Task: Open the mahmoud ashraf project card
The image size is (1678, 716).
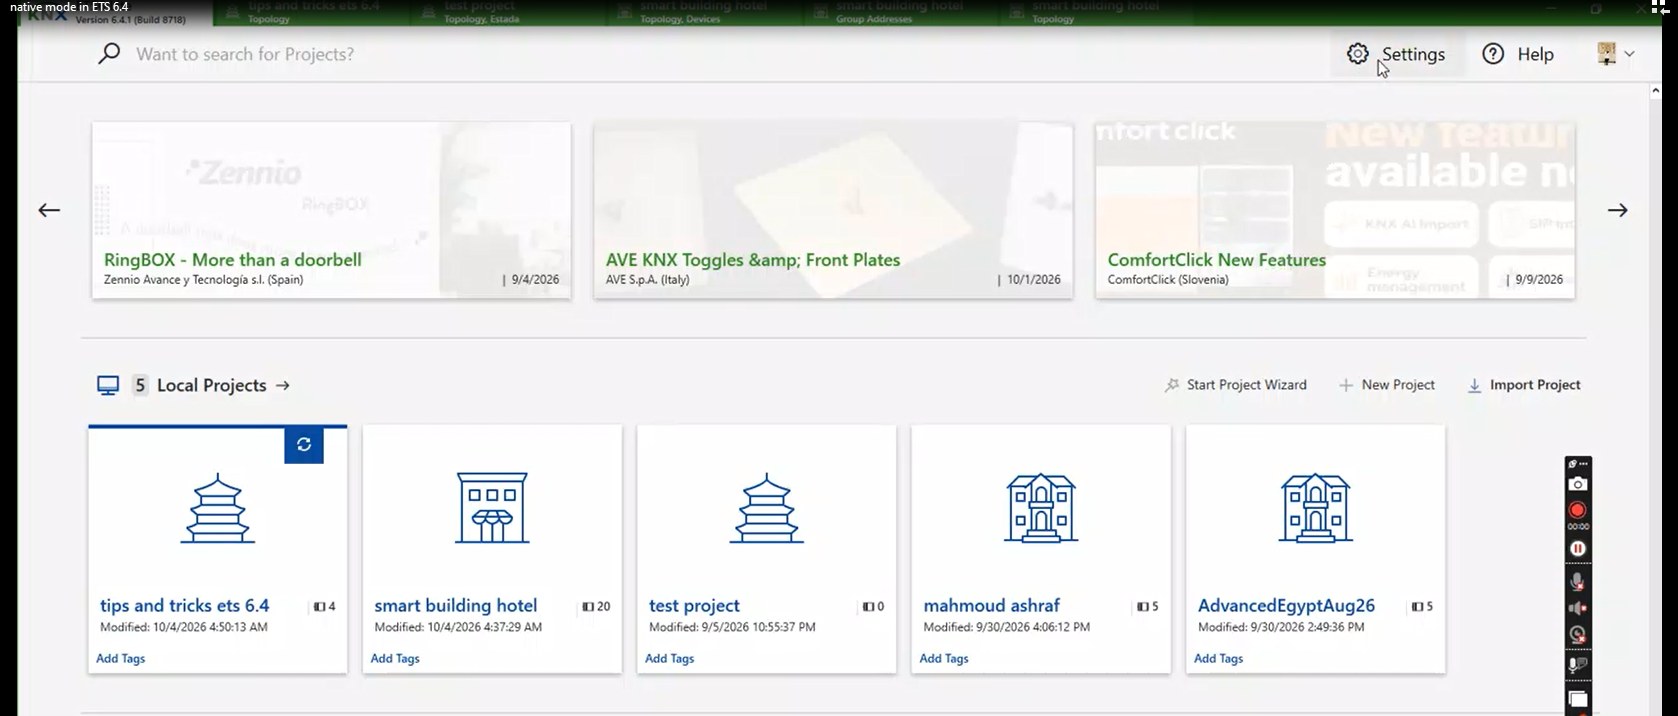Action: tap(1041, 549)
